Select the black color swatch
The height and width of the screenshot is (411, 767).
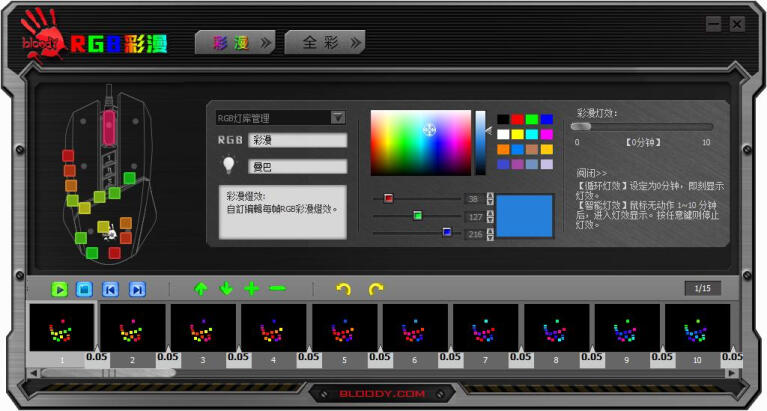click(x=503, y=119)
